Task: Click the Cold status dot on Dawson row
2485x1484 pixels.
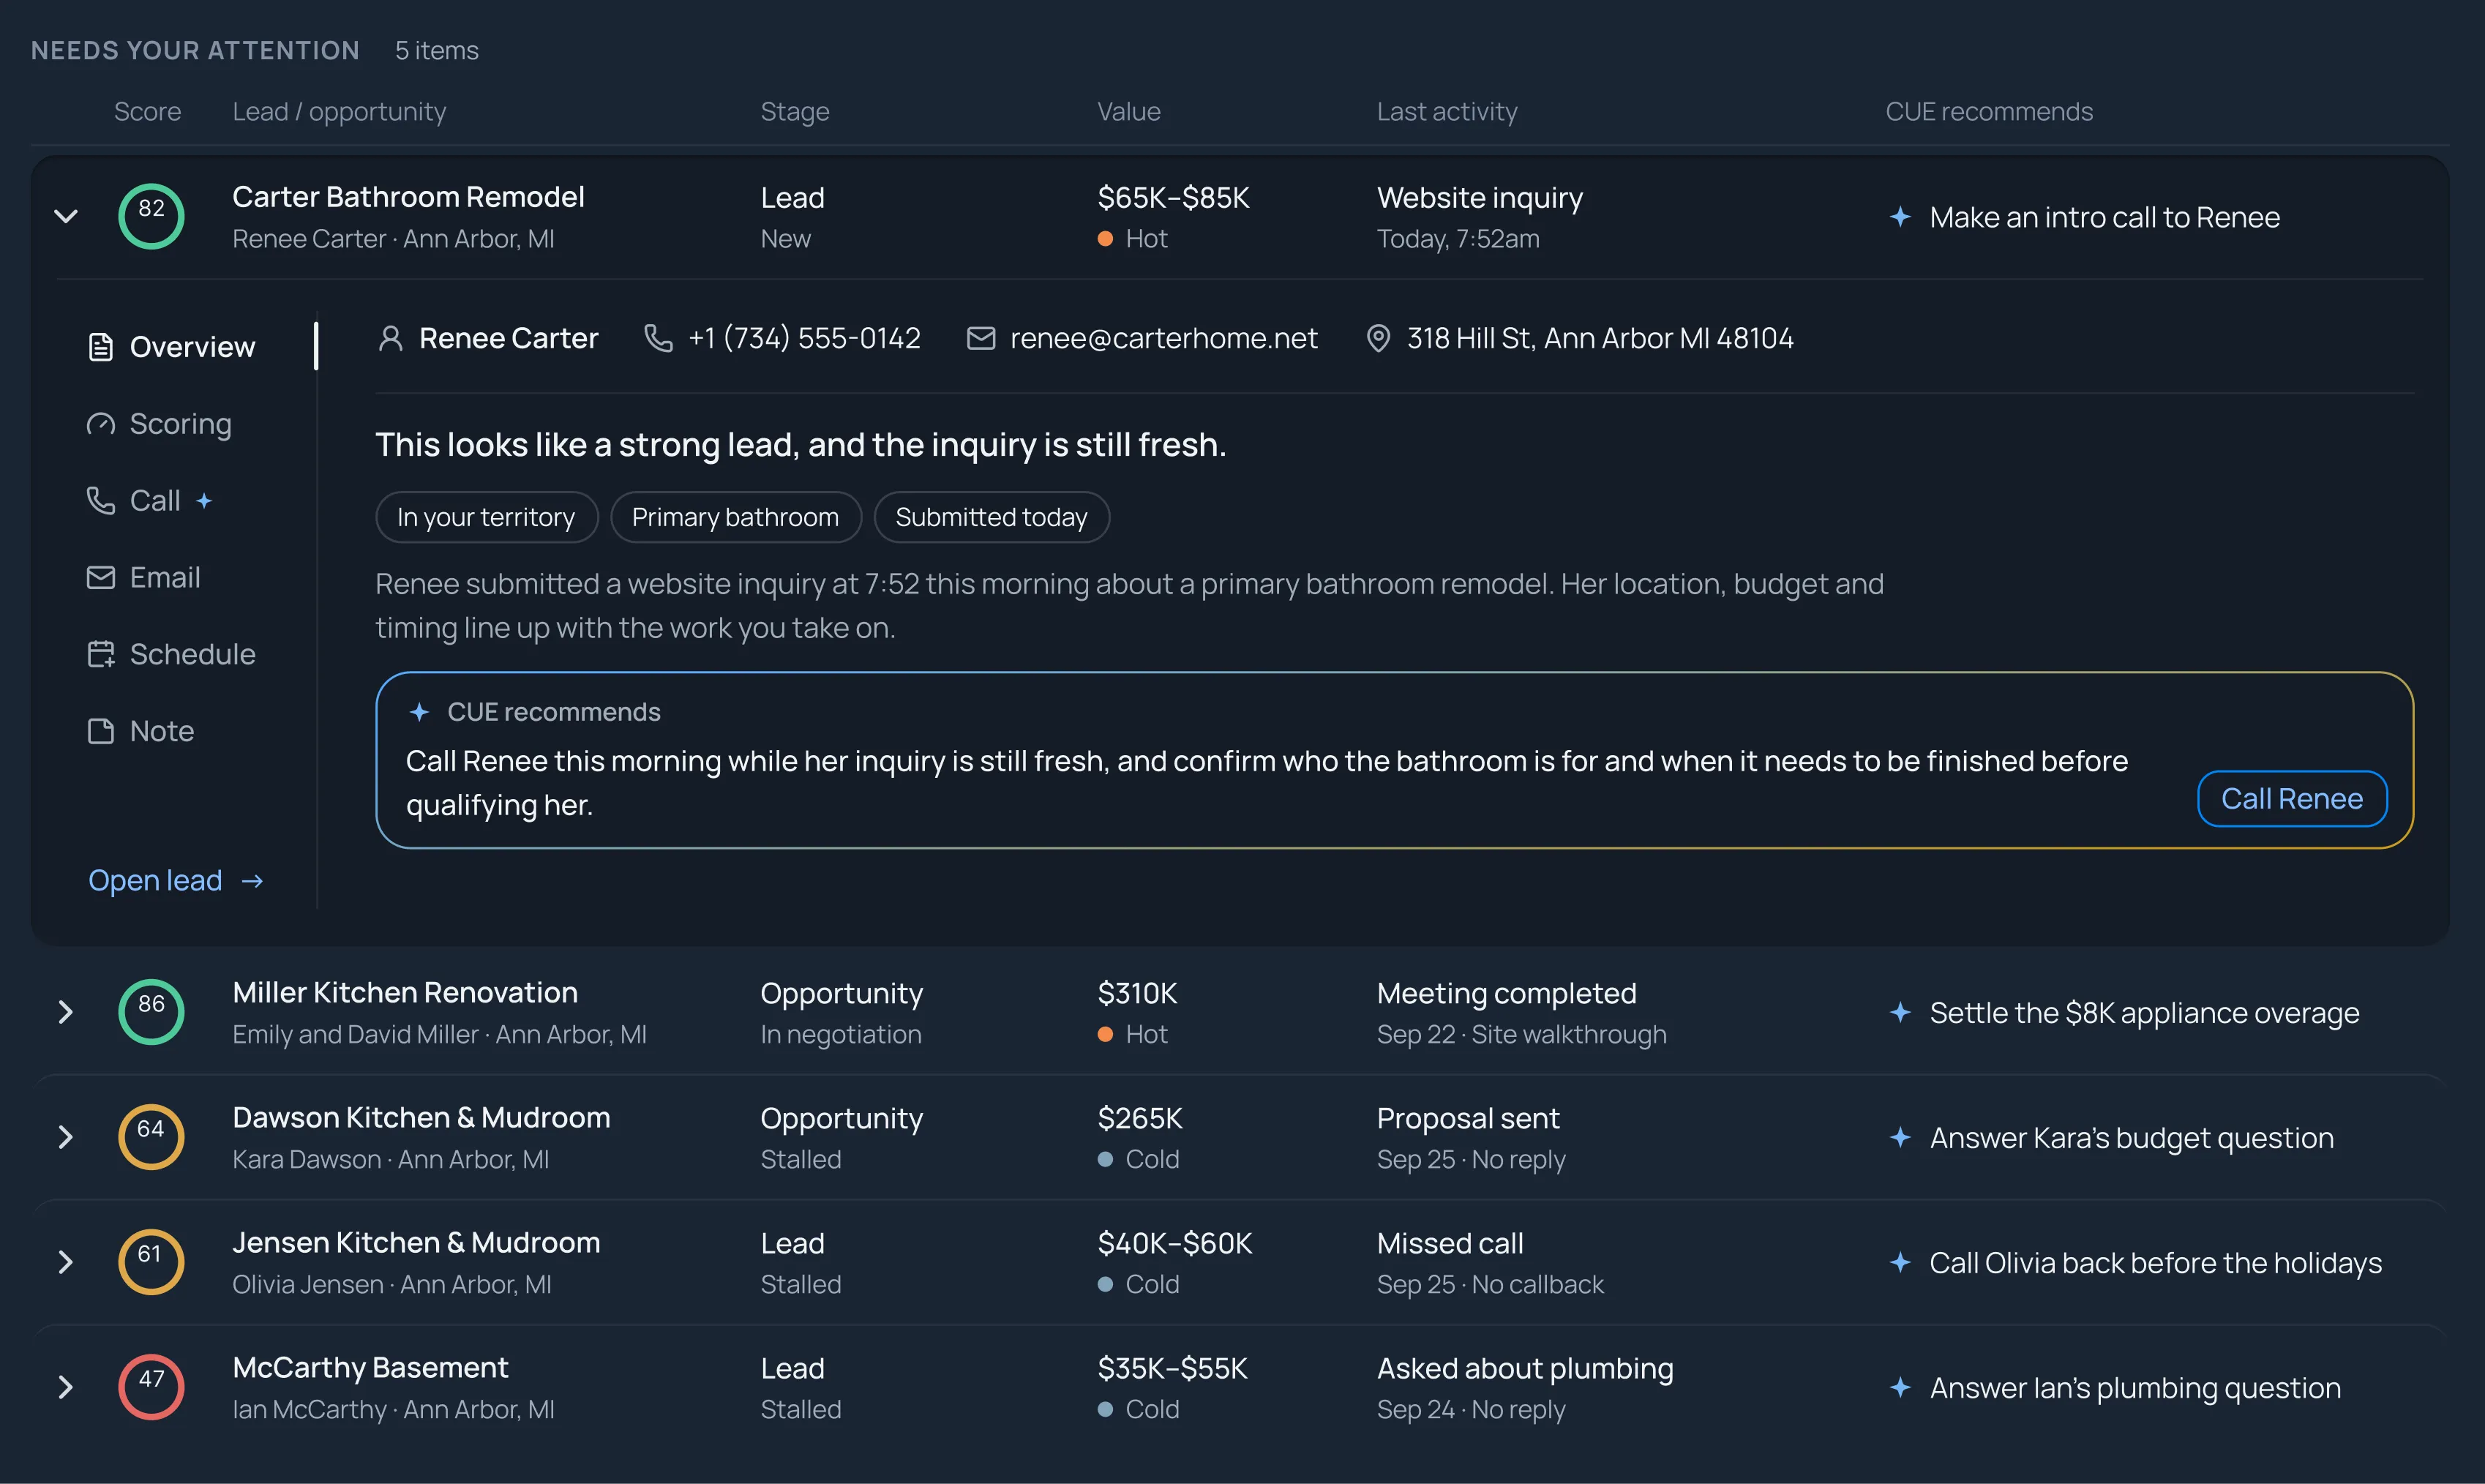Action: point(1105,1159)
